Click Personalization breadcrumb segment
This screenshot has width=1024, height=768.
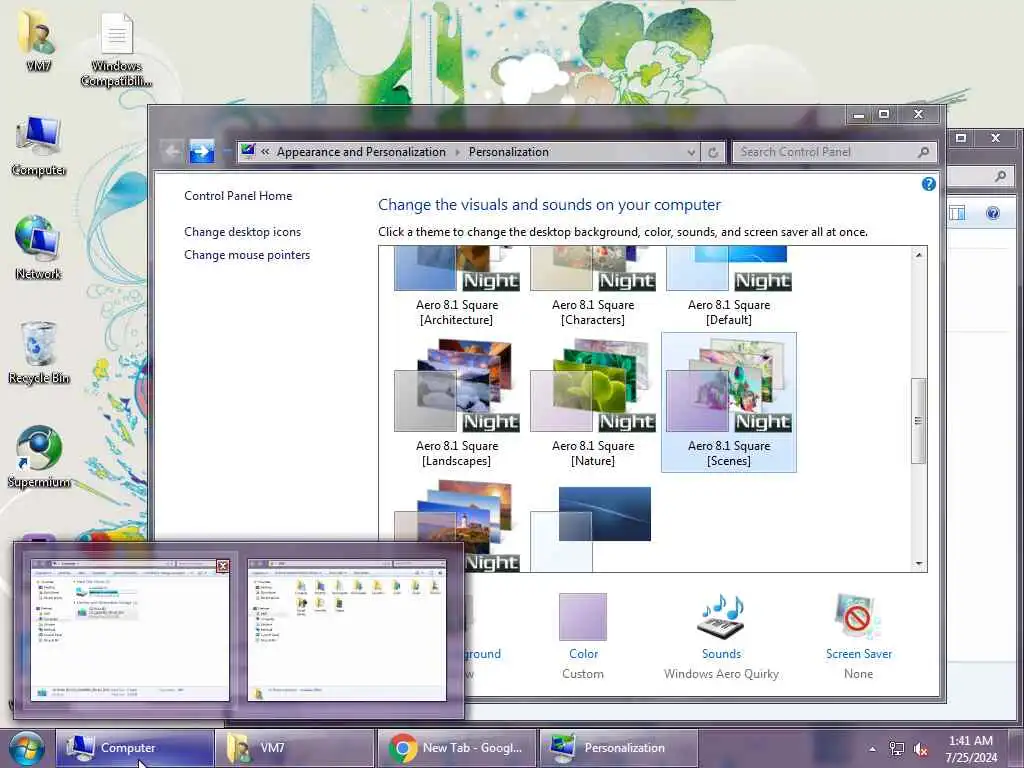point(509,152)
